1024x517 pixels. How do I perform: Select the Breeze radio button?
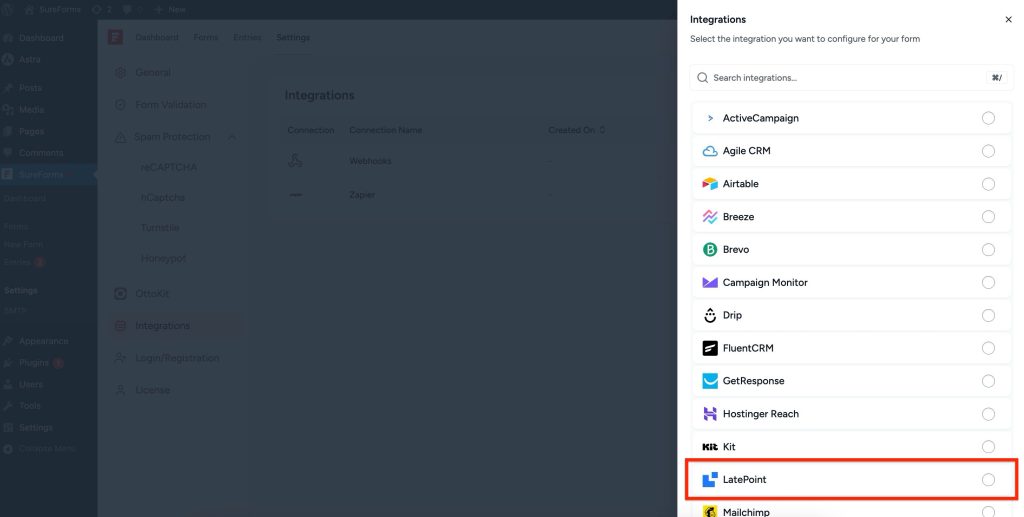[x=988, y=217]
